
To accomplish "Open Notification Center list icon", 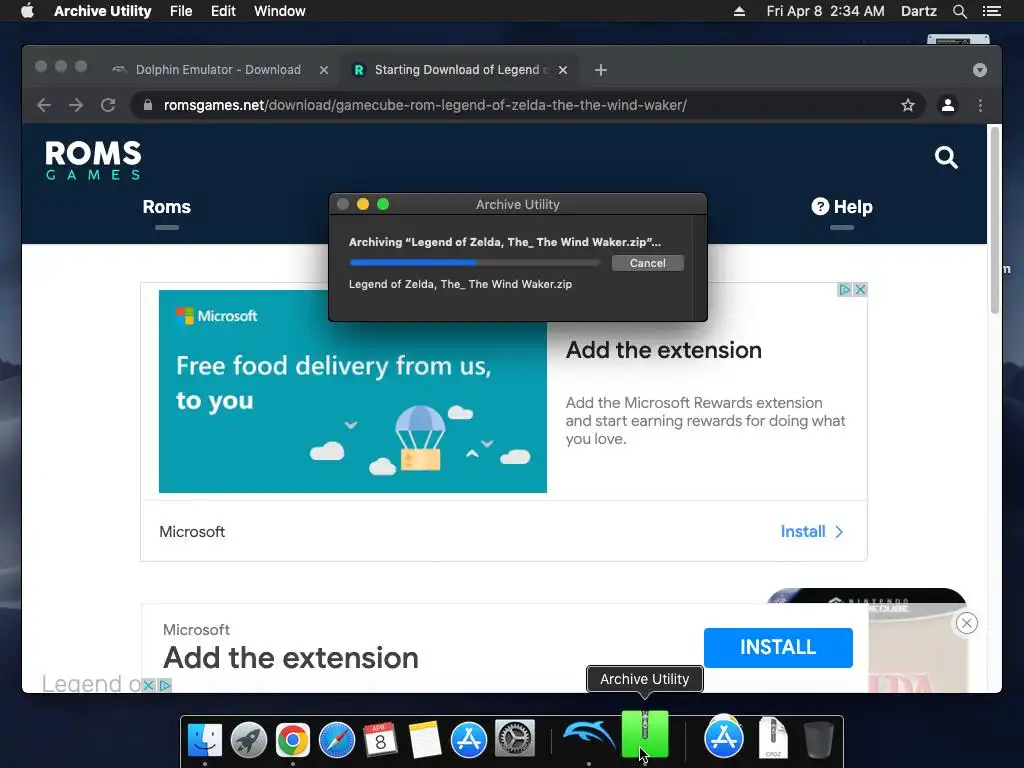I will tap(991, 11).
